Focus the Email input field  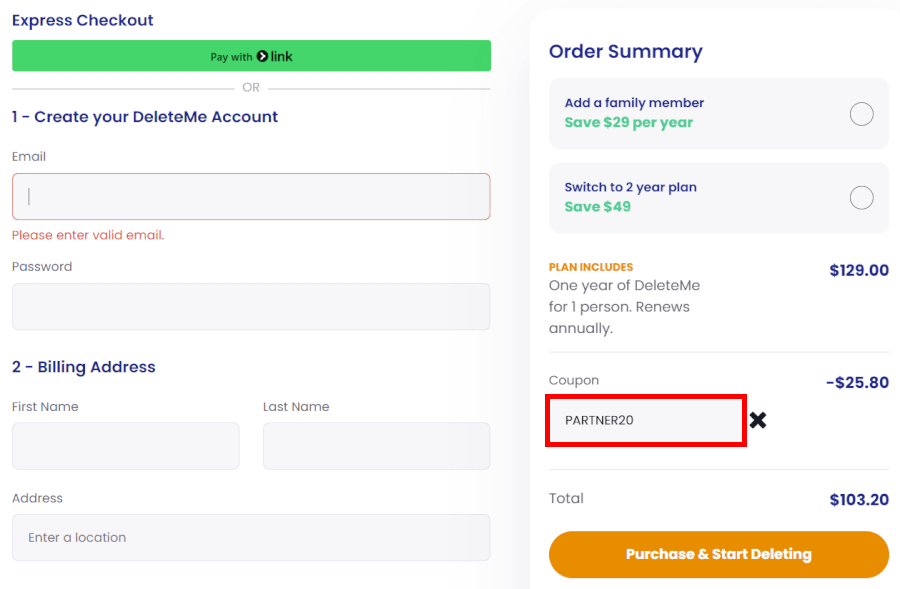251,197
